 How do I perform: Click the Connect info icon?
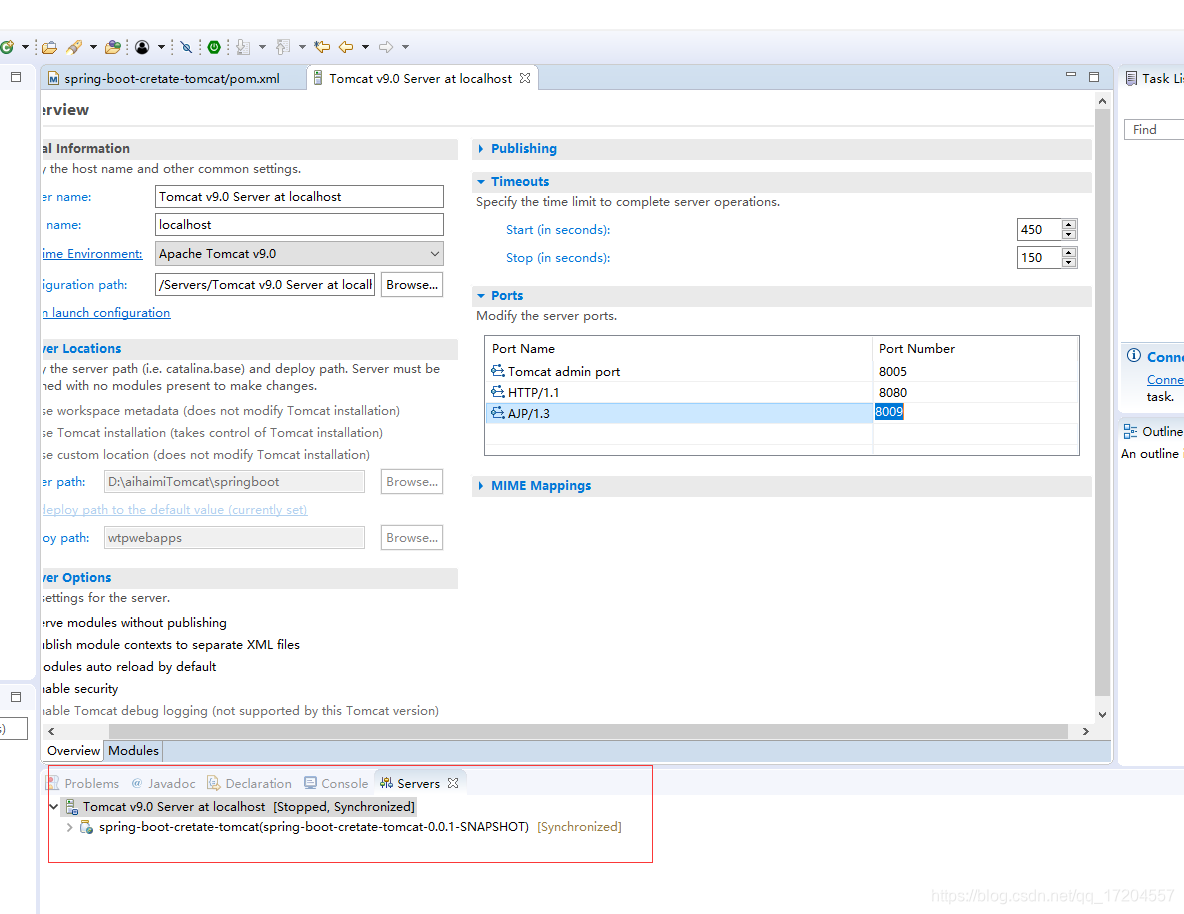[x=1133, y=356]
